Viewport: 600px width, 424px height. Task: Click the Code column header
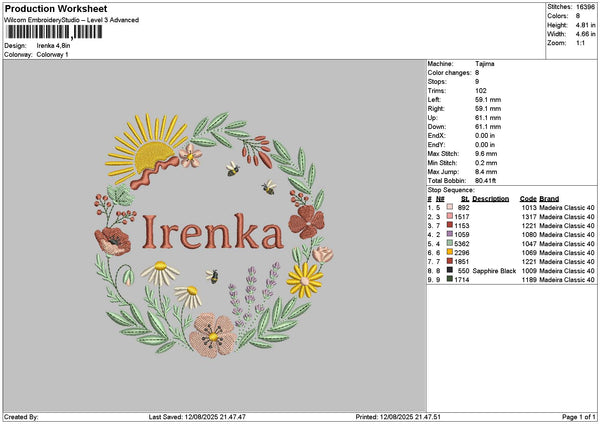tap(528, 198)
